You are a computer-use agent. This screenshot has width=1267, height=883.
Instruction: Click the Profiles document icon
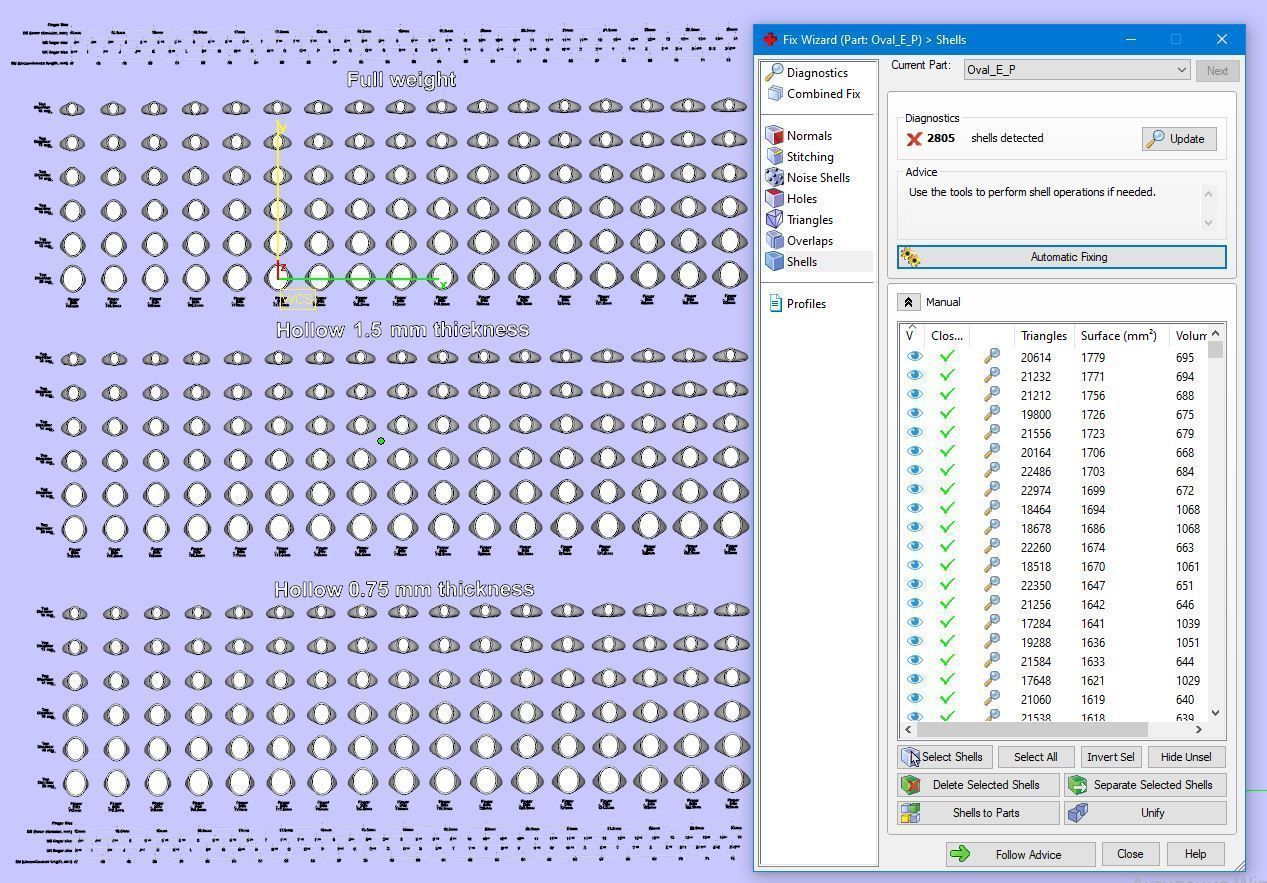pos(775,304)
